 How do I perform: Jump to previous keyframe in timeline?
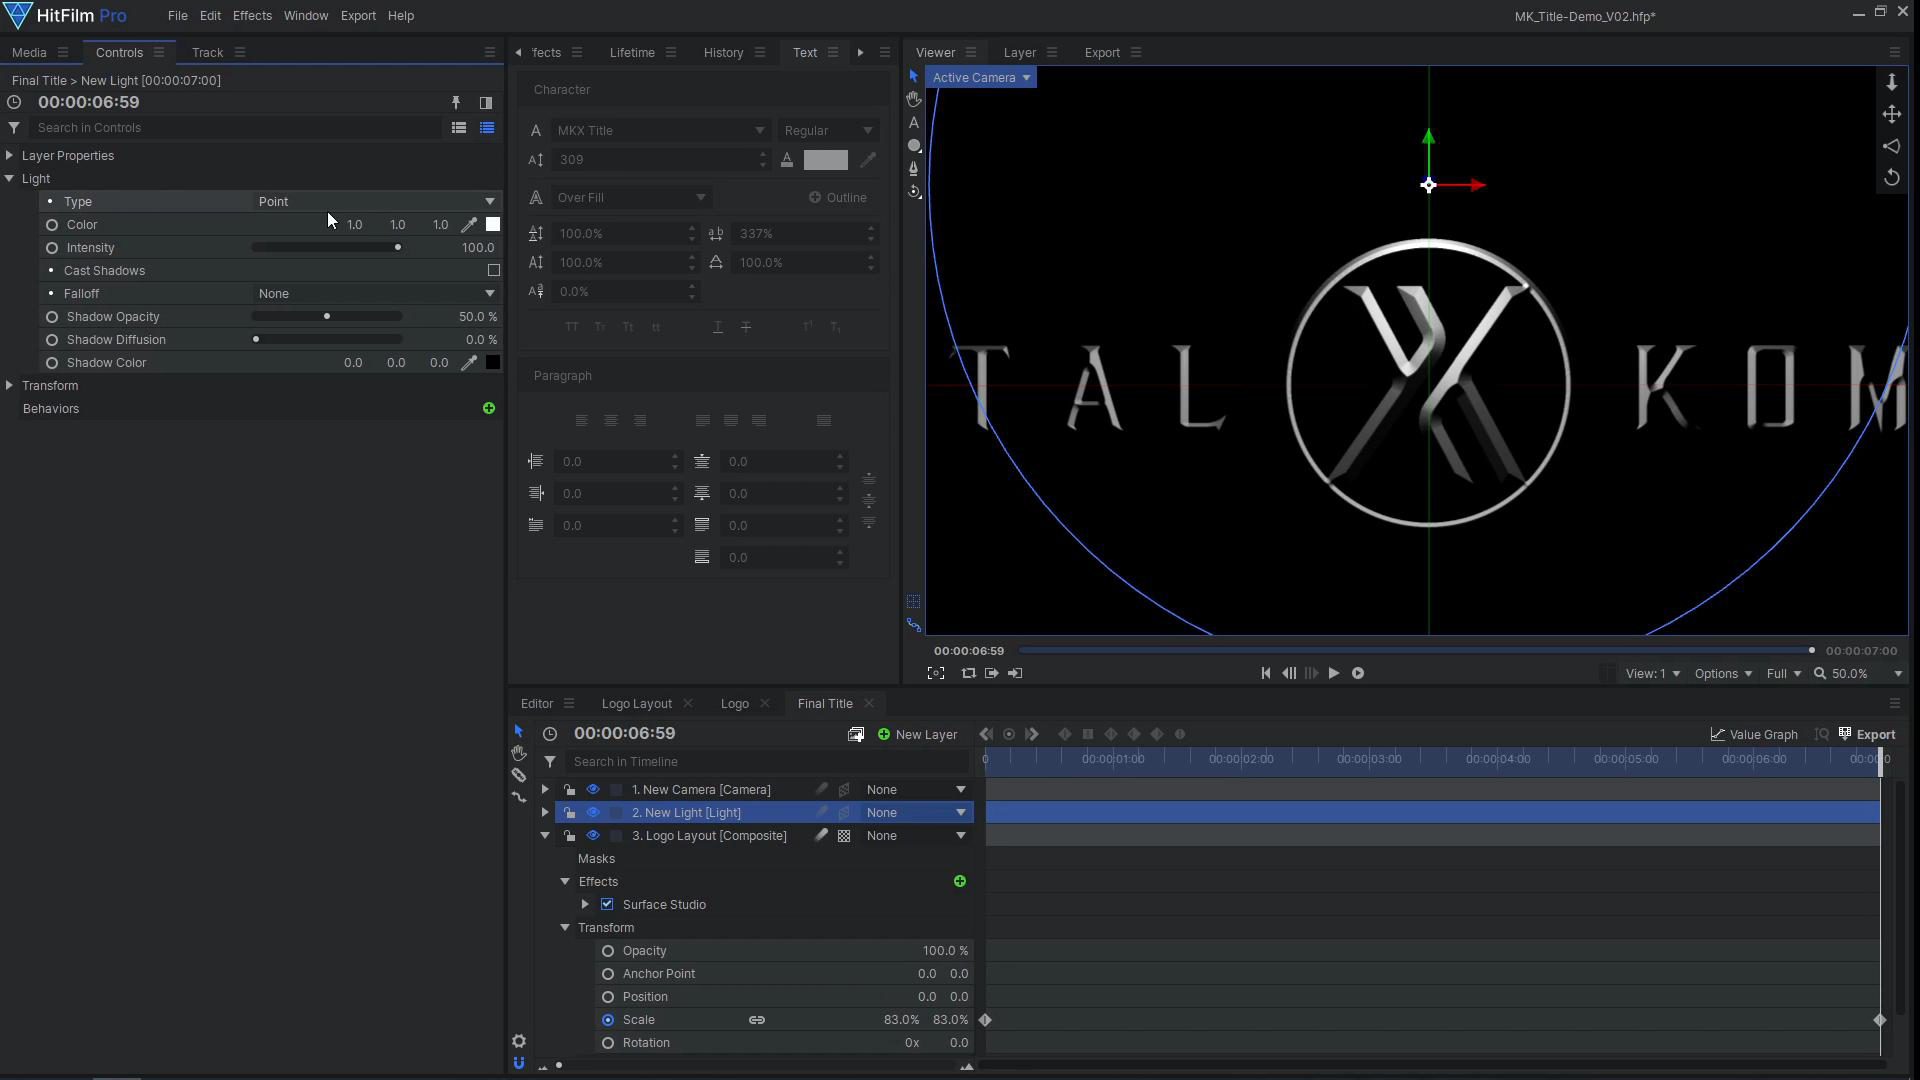click(x=986, y=734)
